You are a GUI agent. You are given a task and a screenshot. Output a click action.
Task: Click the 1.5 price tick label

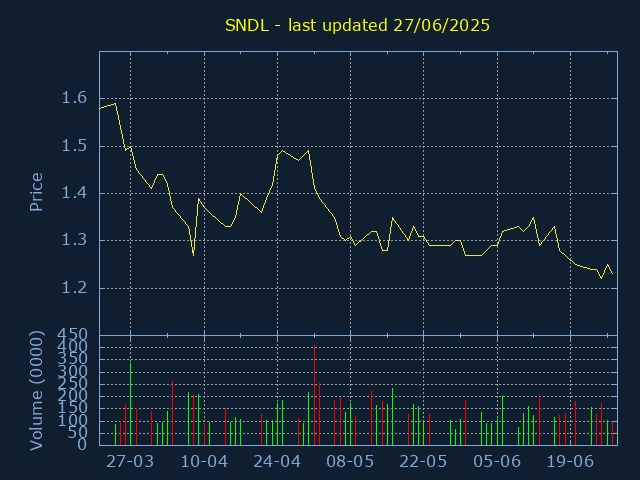point(74,146)
